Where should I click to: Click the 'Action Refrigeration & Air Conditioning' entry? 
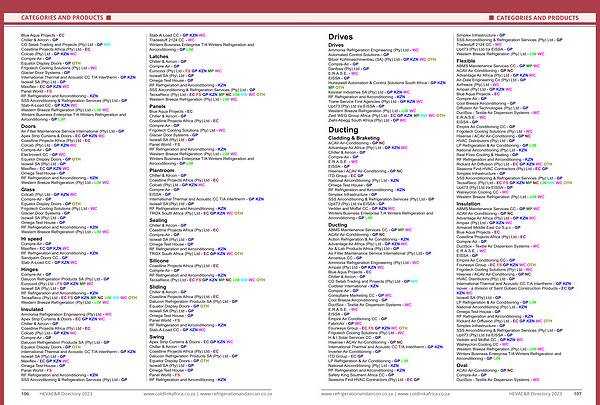point(368,239)
